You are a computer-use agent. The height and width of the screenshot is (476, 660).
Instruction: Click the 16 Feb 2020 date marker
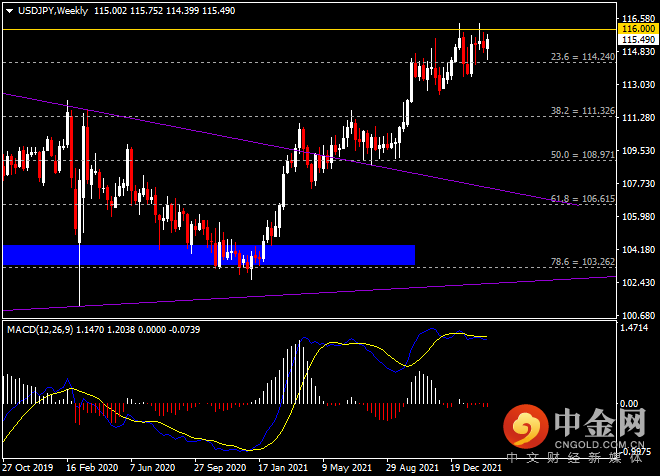point(92,468)
